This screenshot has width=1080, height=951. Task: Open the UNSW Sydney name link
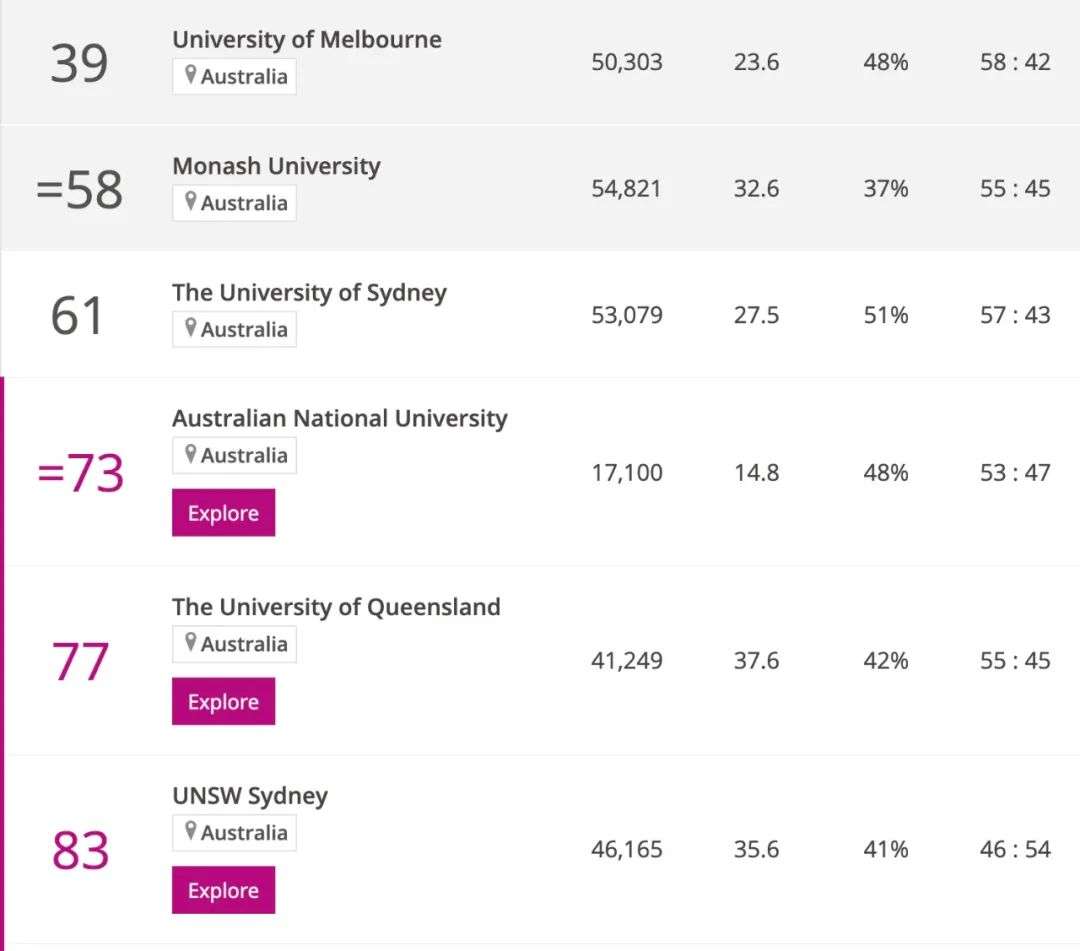pyautogui.click(x=250, y=796)
